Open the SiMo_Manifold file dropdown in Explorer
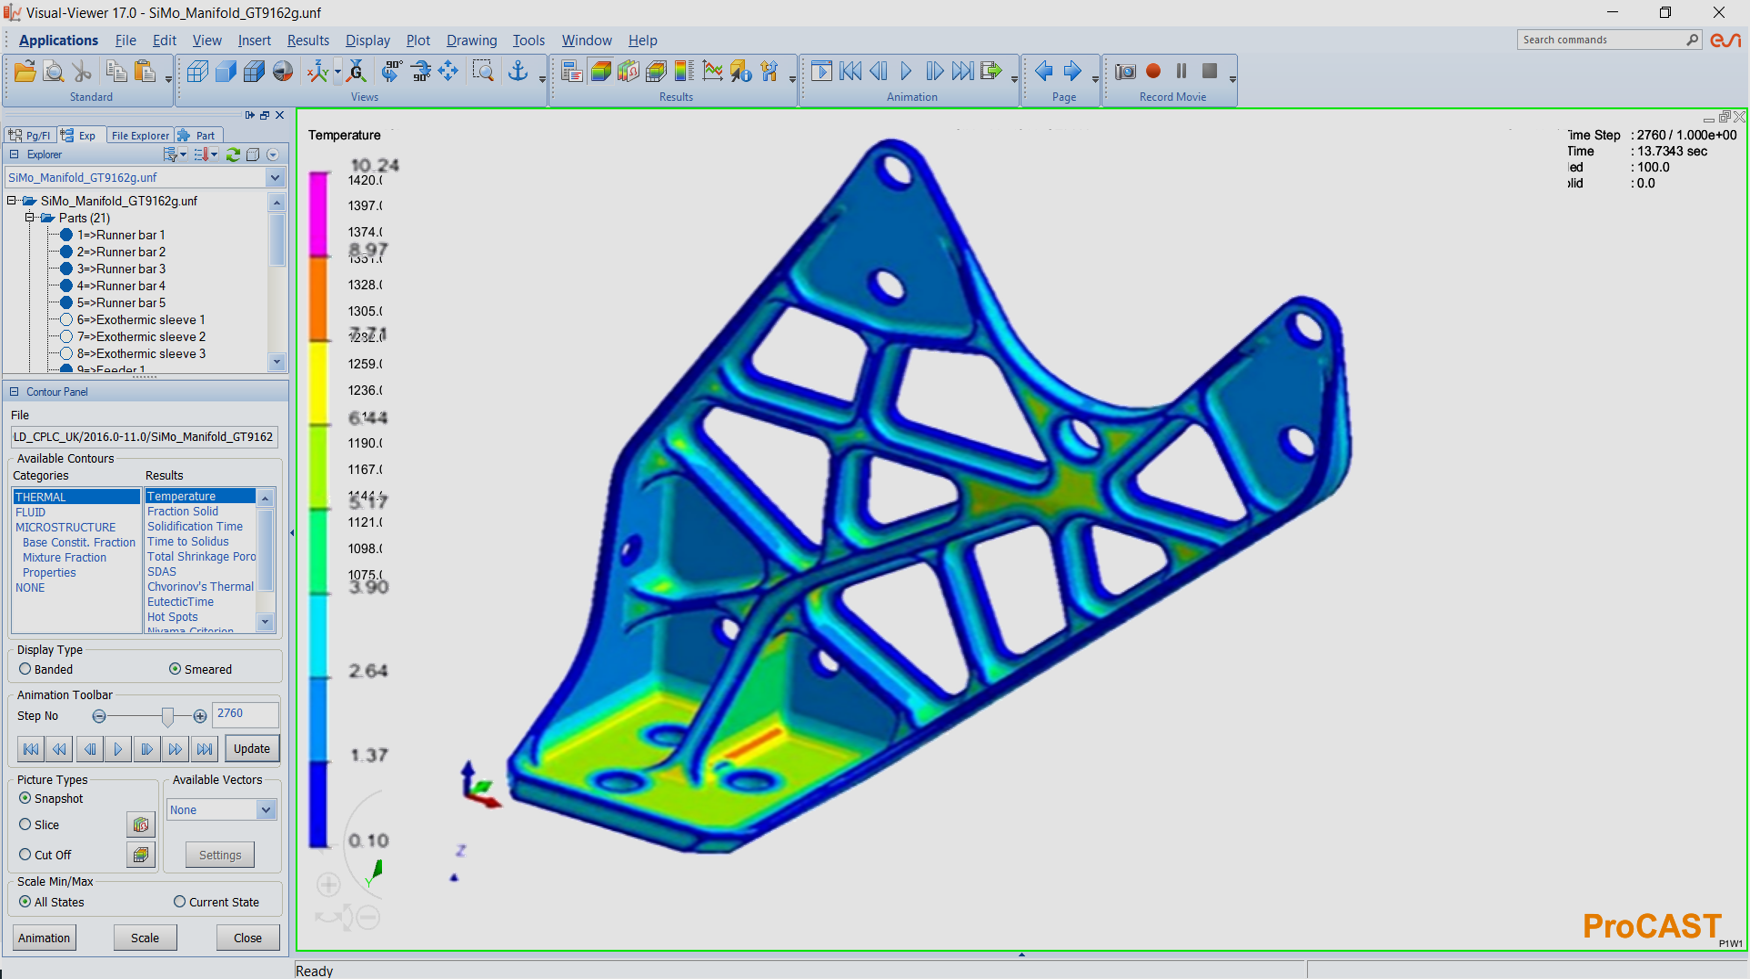1750x979 pixels. [x=275, y=178]
